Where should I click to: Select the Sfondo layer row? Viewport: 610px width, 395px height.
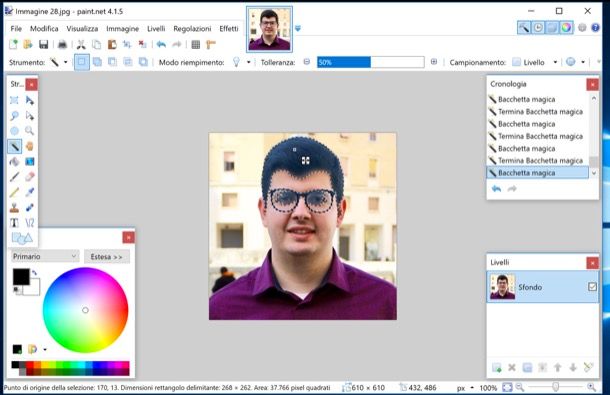pyautogui.click(x=543, y=287)
